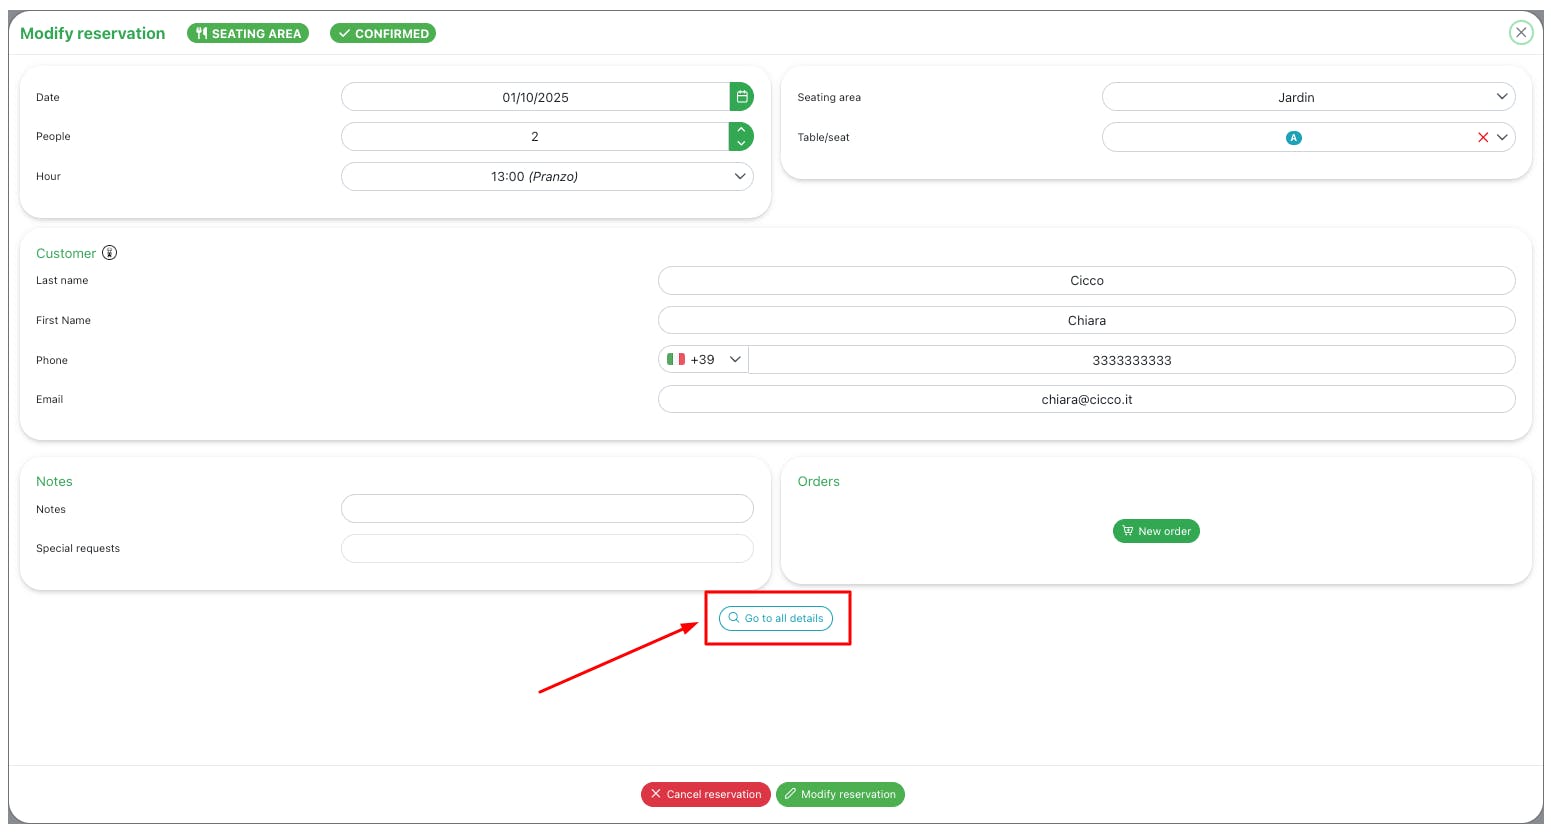The width and height of the screenshot is (1551, 835).
Task: Click the green Notes section heading
Action: click(54, 481)
